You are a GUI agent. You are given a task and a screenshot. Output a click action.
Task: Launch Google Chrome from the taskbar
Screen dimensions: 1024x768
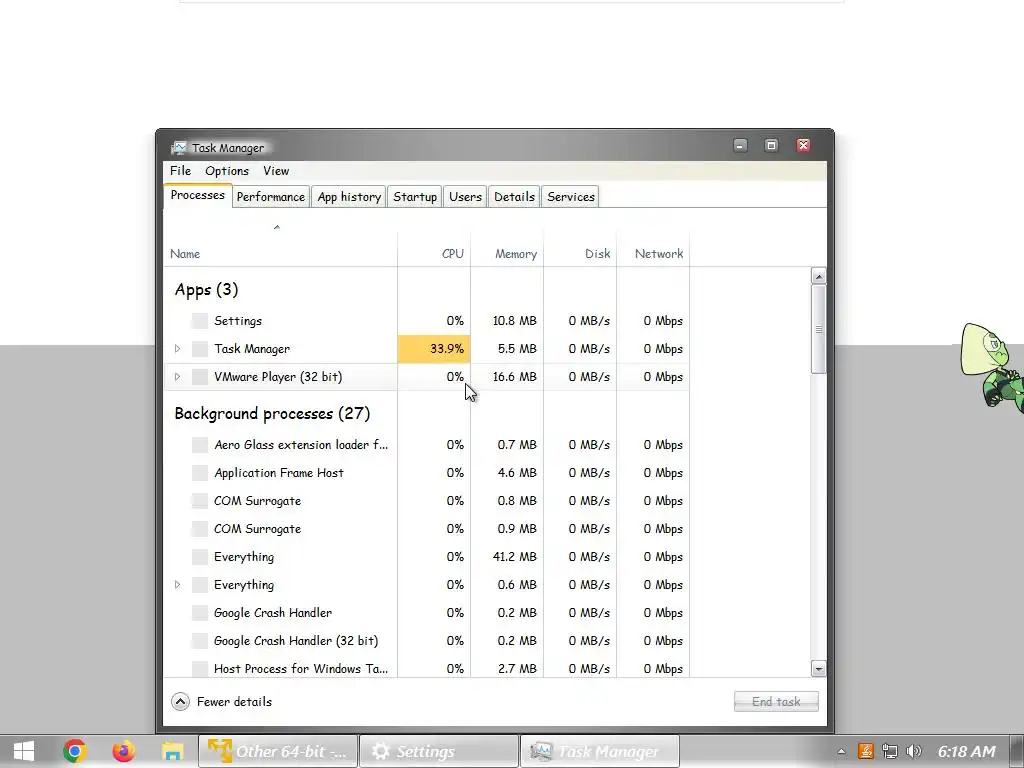(x=74, y=751)
